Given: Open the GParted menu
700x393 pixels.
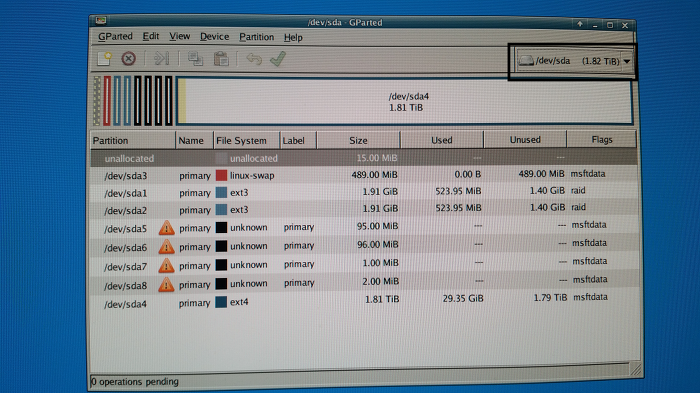Looking at the screenshot, I should pyautogui.click(x=115, y=36).
